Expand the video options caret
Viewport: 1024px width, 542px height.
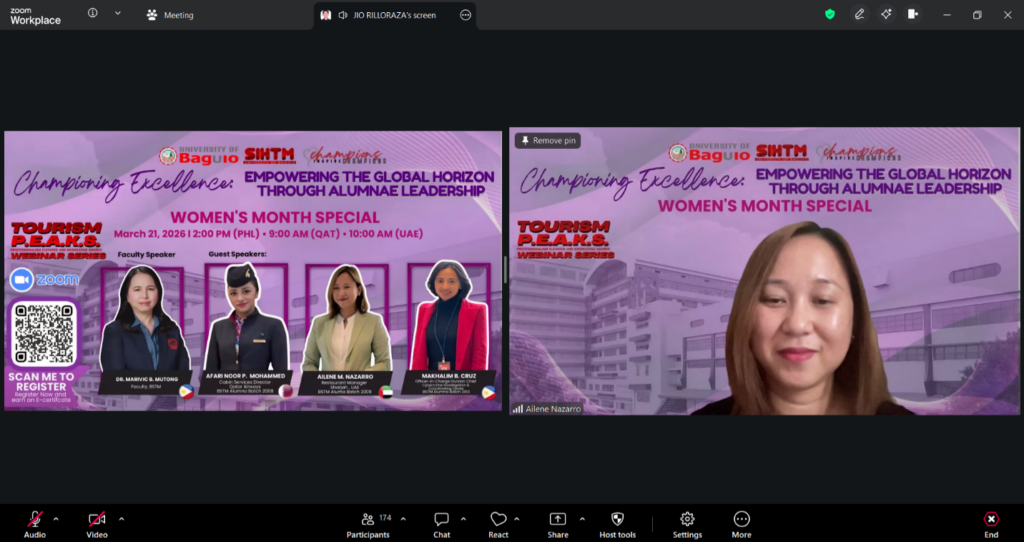(x=121, y=519)
